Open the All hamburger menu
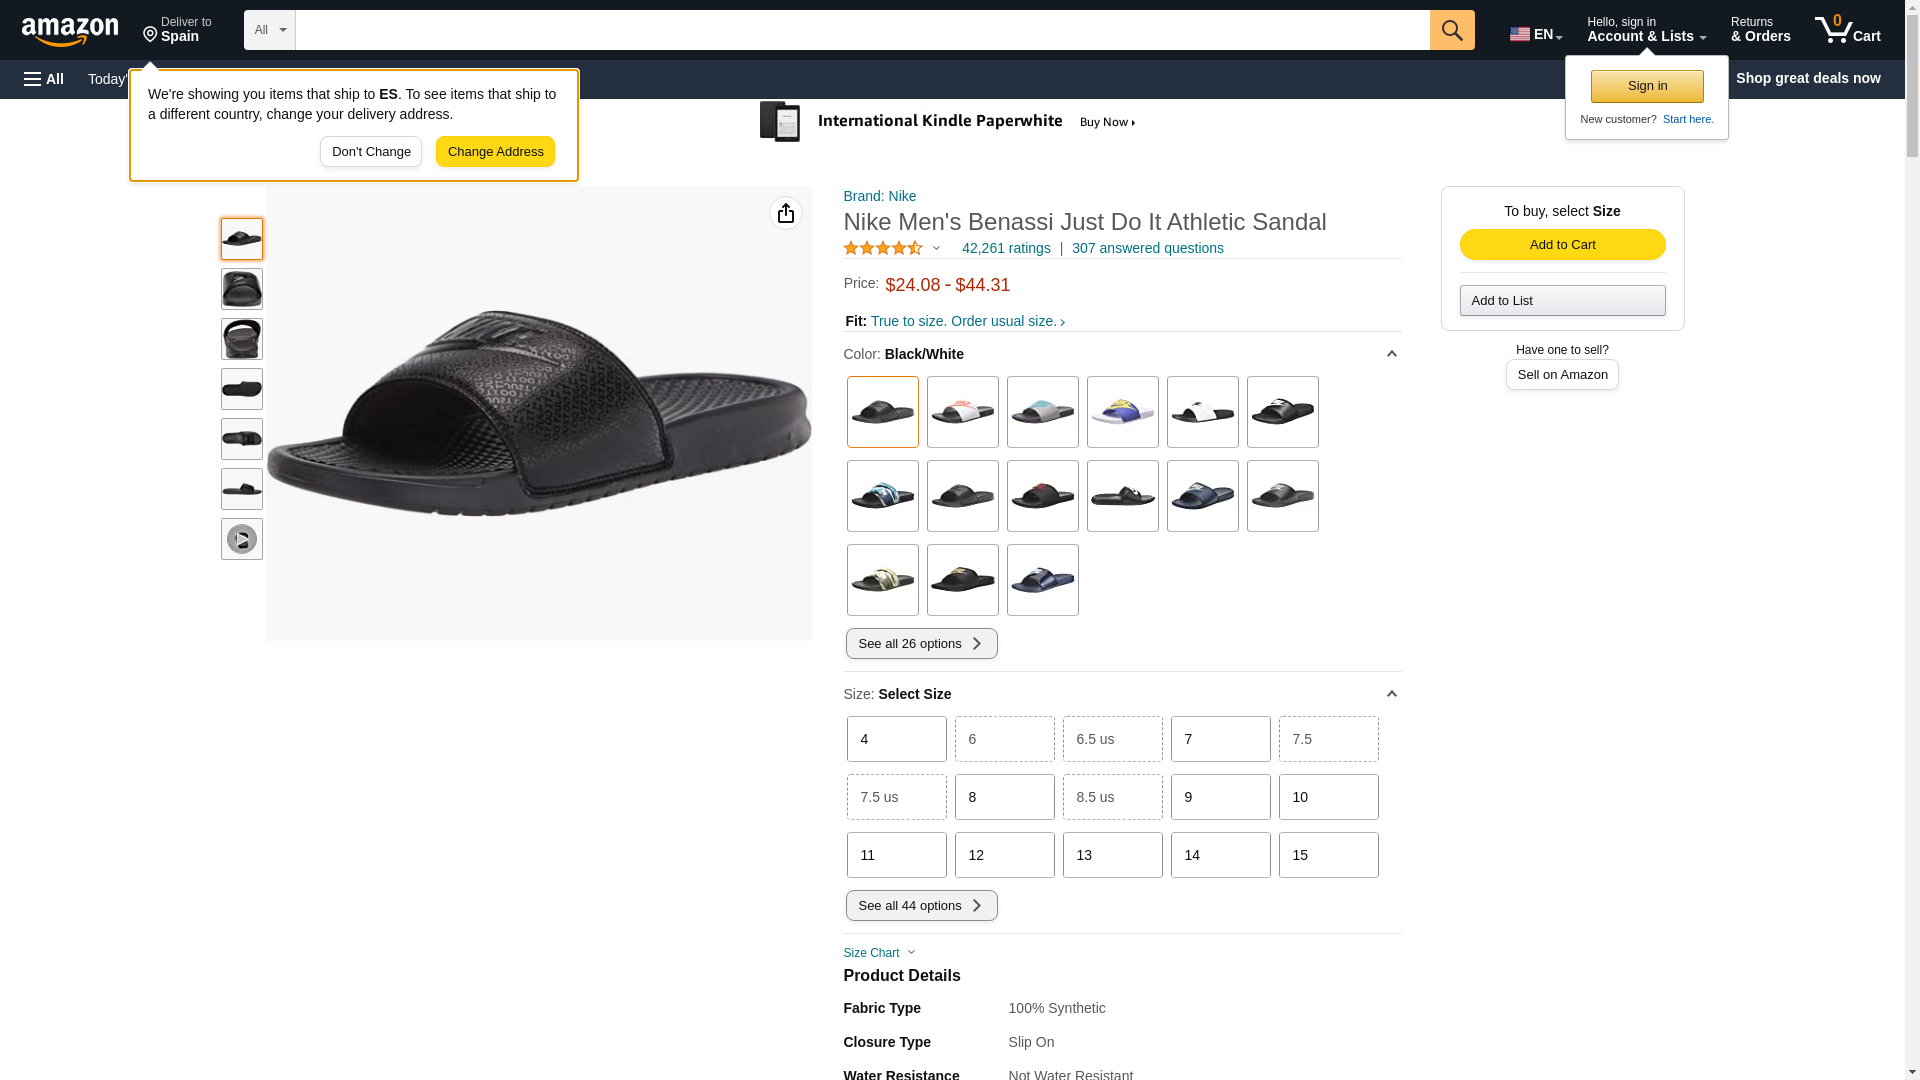The image size is (1920, 1080). (44, 79)
